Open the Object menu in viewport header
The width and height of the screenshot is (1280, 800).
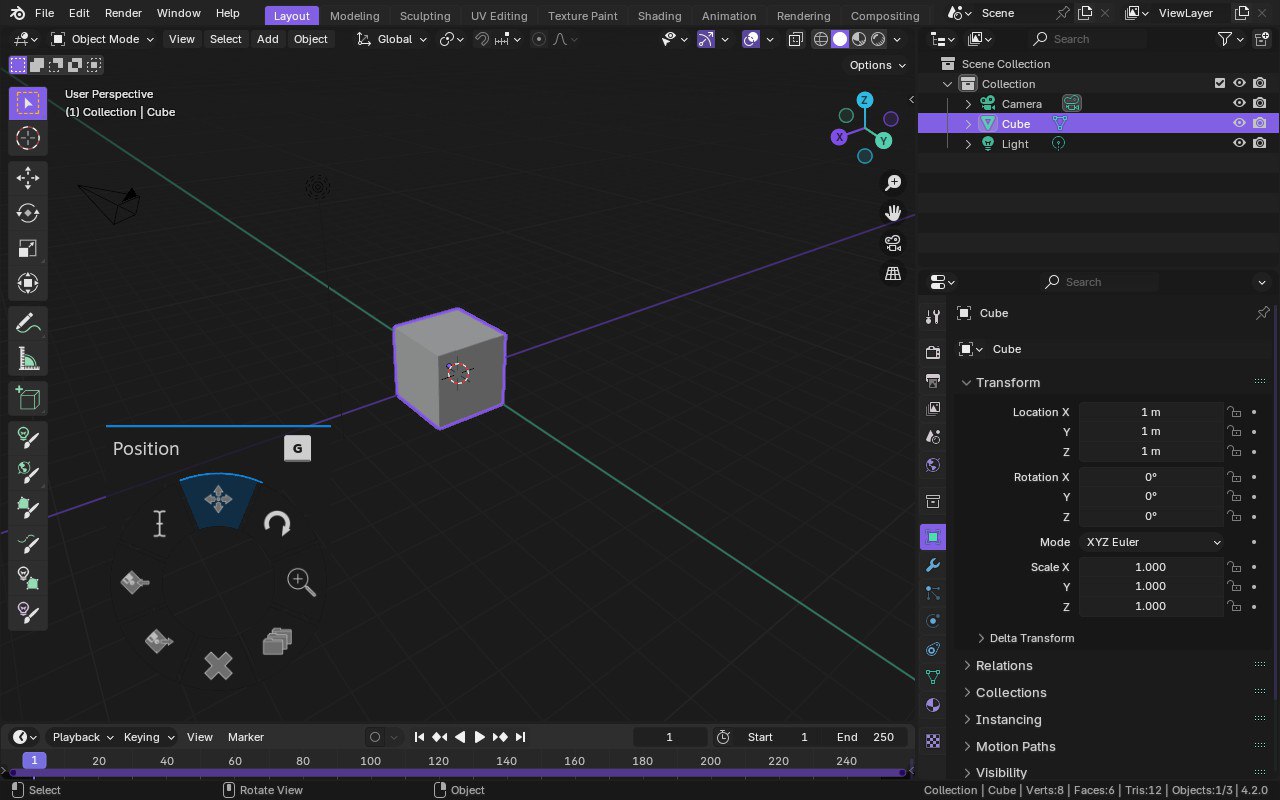click(x=310, y=39)
